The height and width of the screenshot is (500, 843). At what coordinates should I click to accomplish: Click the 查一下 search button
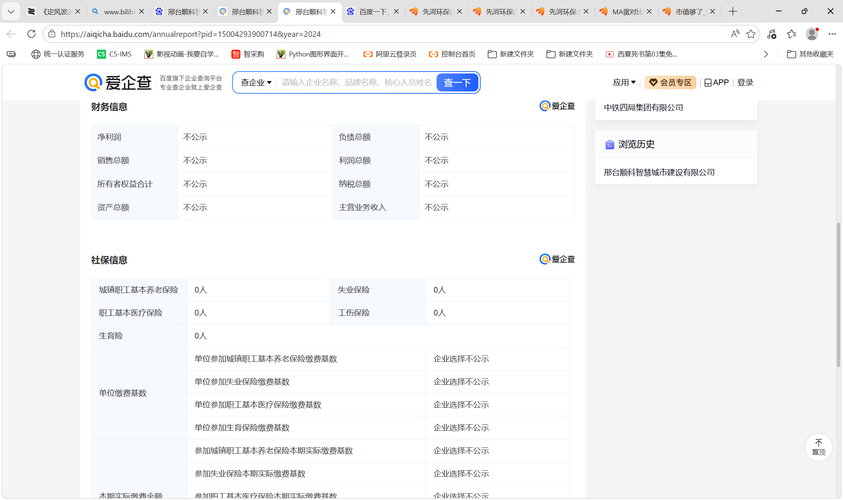click(x=457, y=82)
